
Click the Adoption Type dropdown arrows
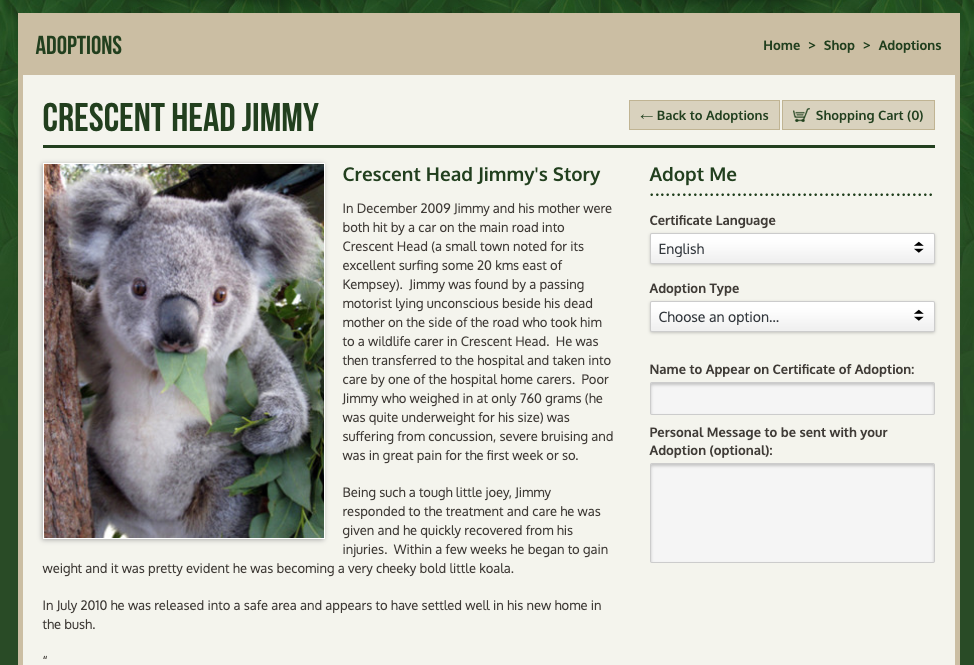coord(918,316)
